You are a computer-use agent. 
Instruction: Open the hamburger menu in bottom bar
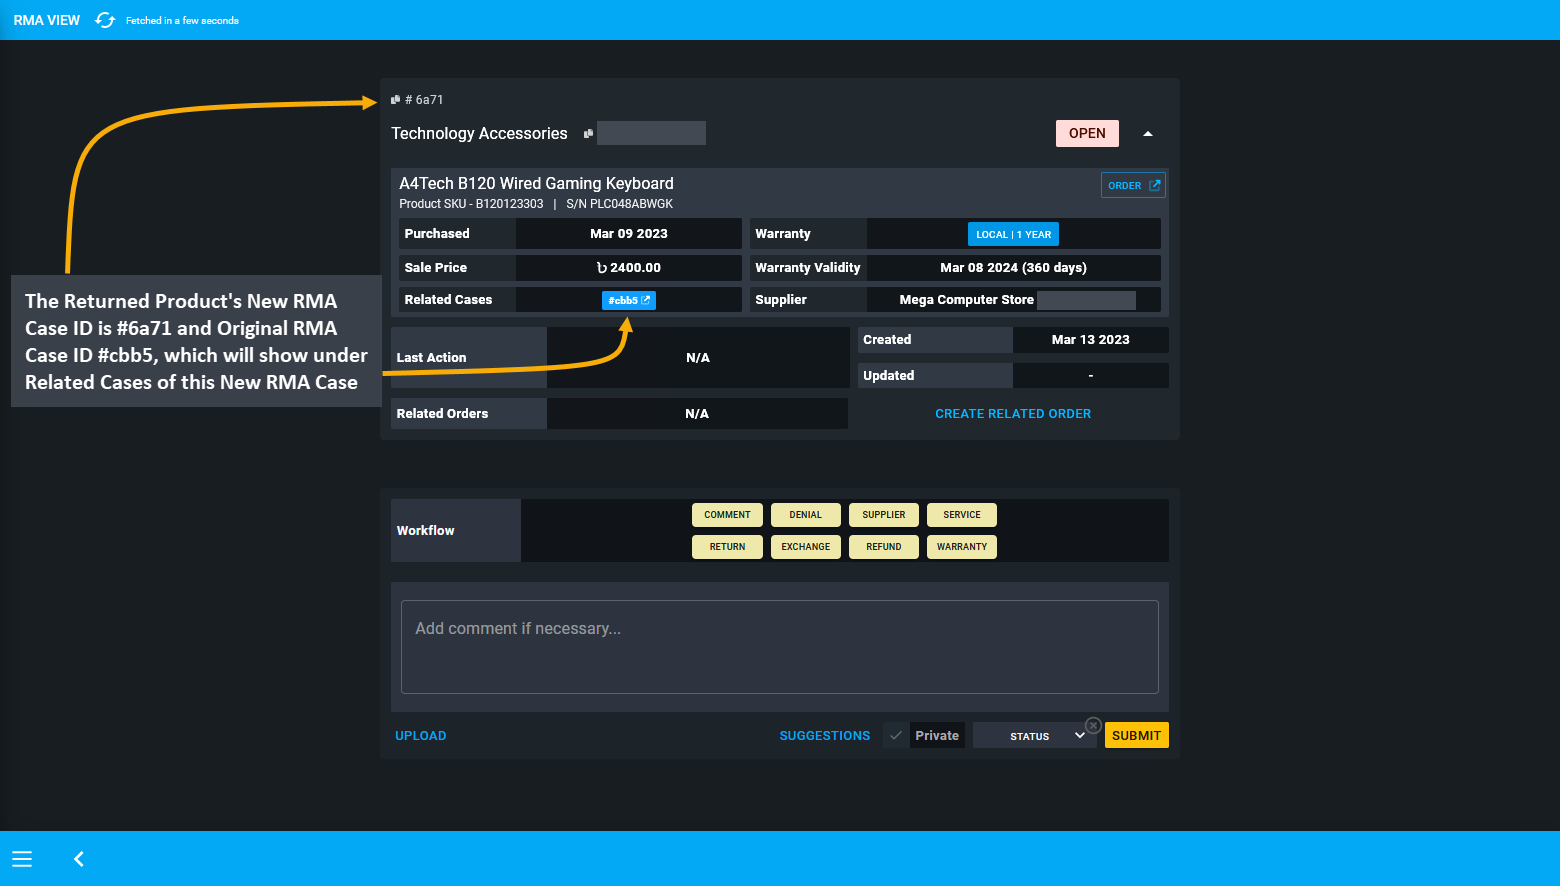22,859
